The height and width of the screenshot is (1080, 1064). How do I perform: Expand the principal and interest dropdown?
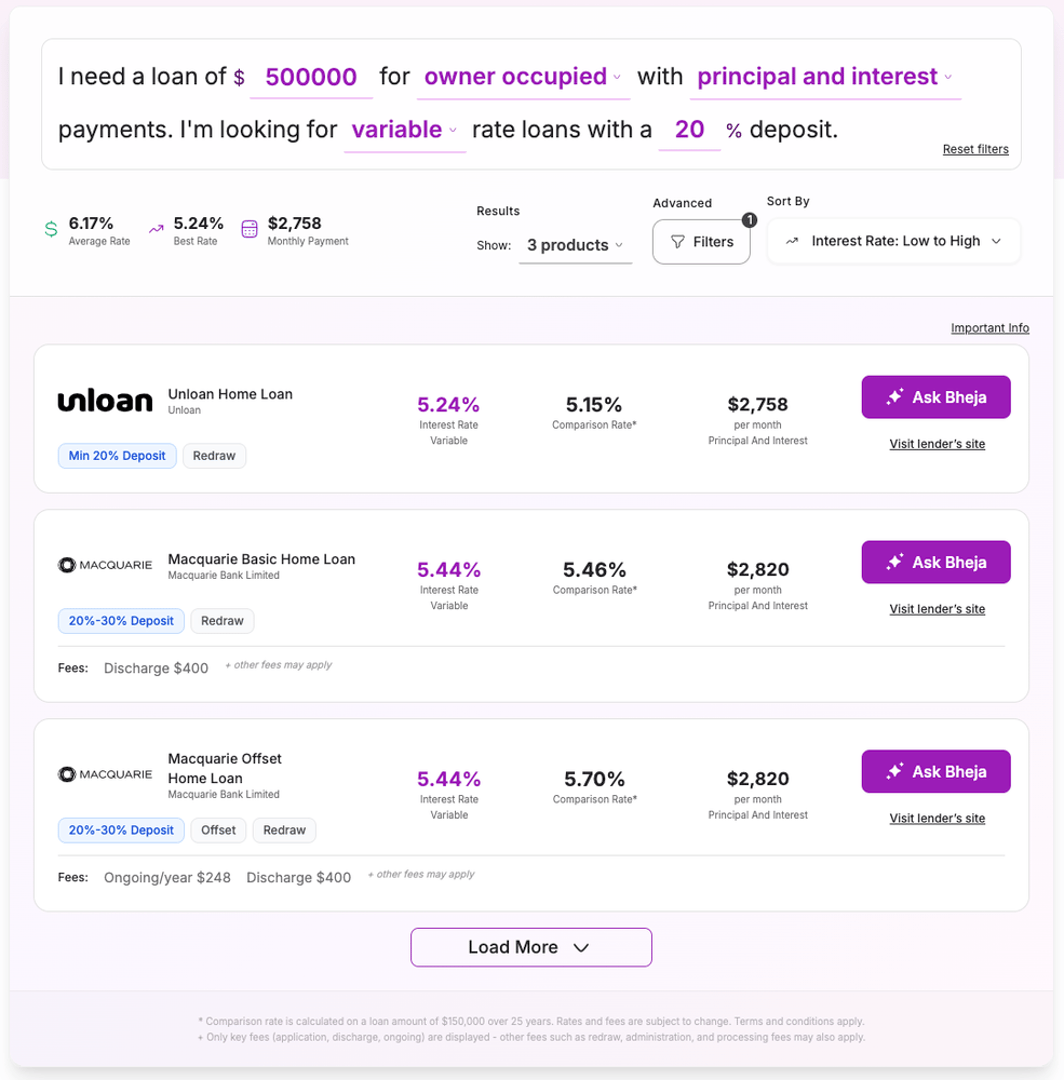(x=824, y=76)
